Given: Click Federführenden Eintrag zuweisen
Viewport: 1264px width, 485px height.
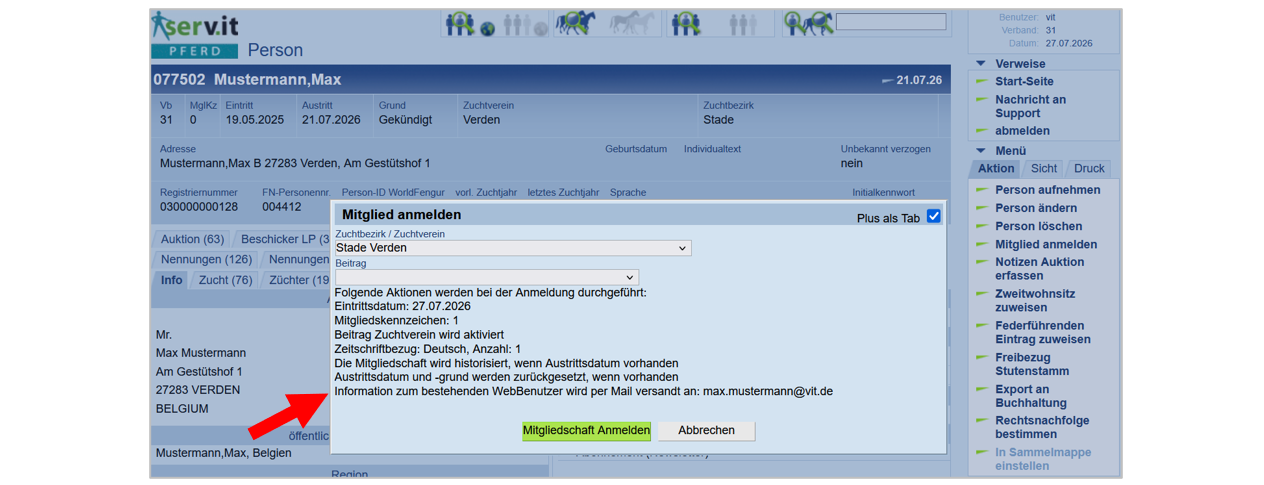Looking at the screenshot, I should pos(1043,332).
